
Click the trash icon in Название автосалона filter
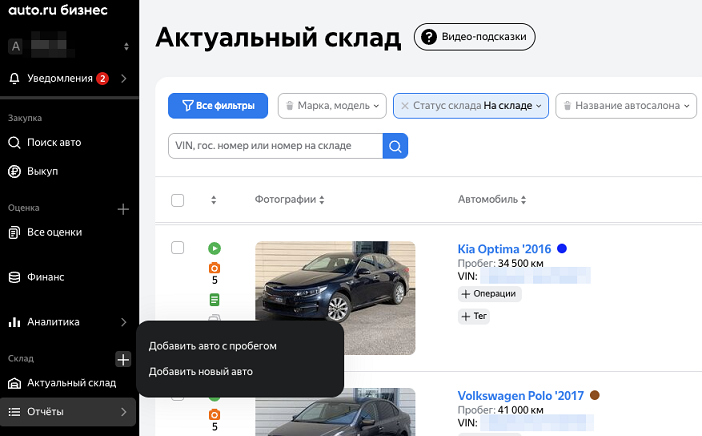[x=567, y=106]
